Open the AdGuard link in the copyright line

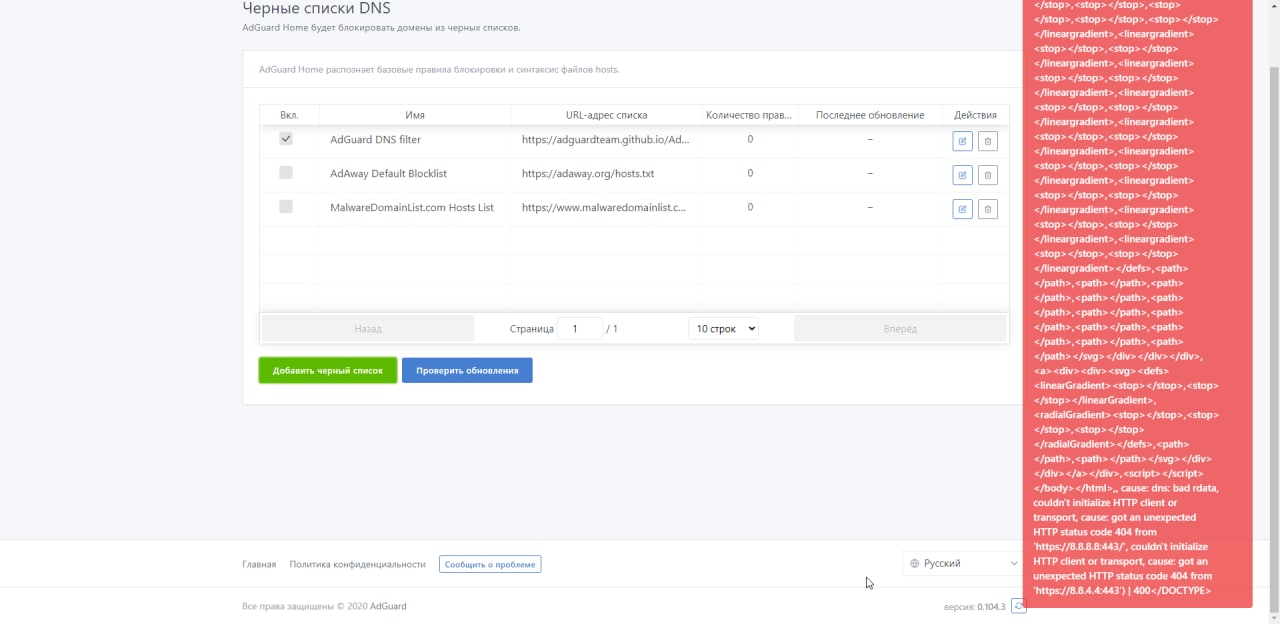(388, 606)
